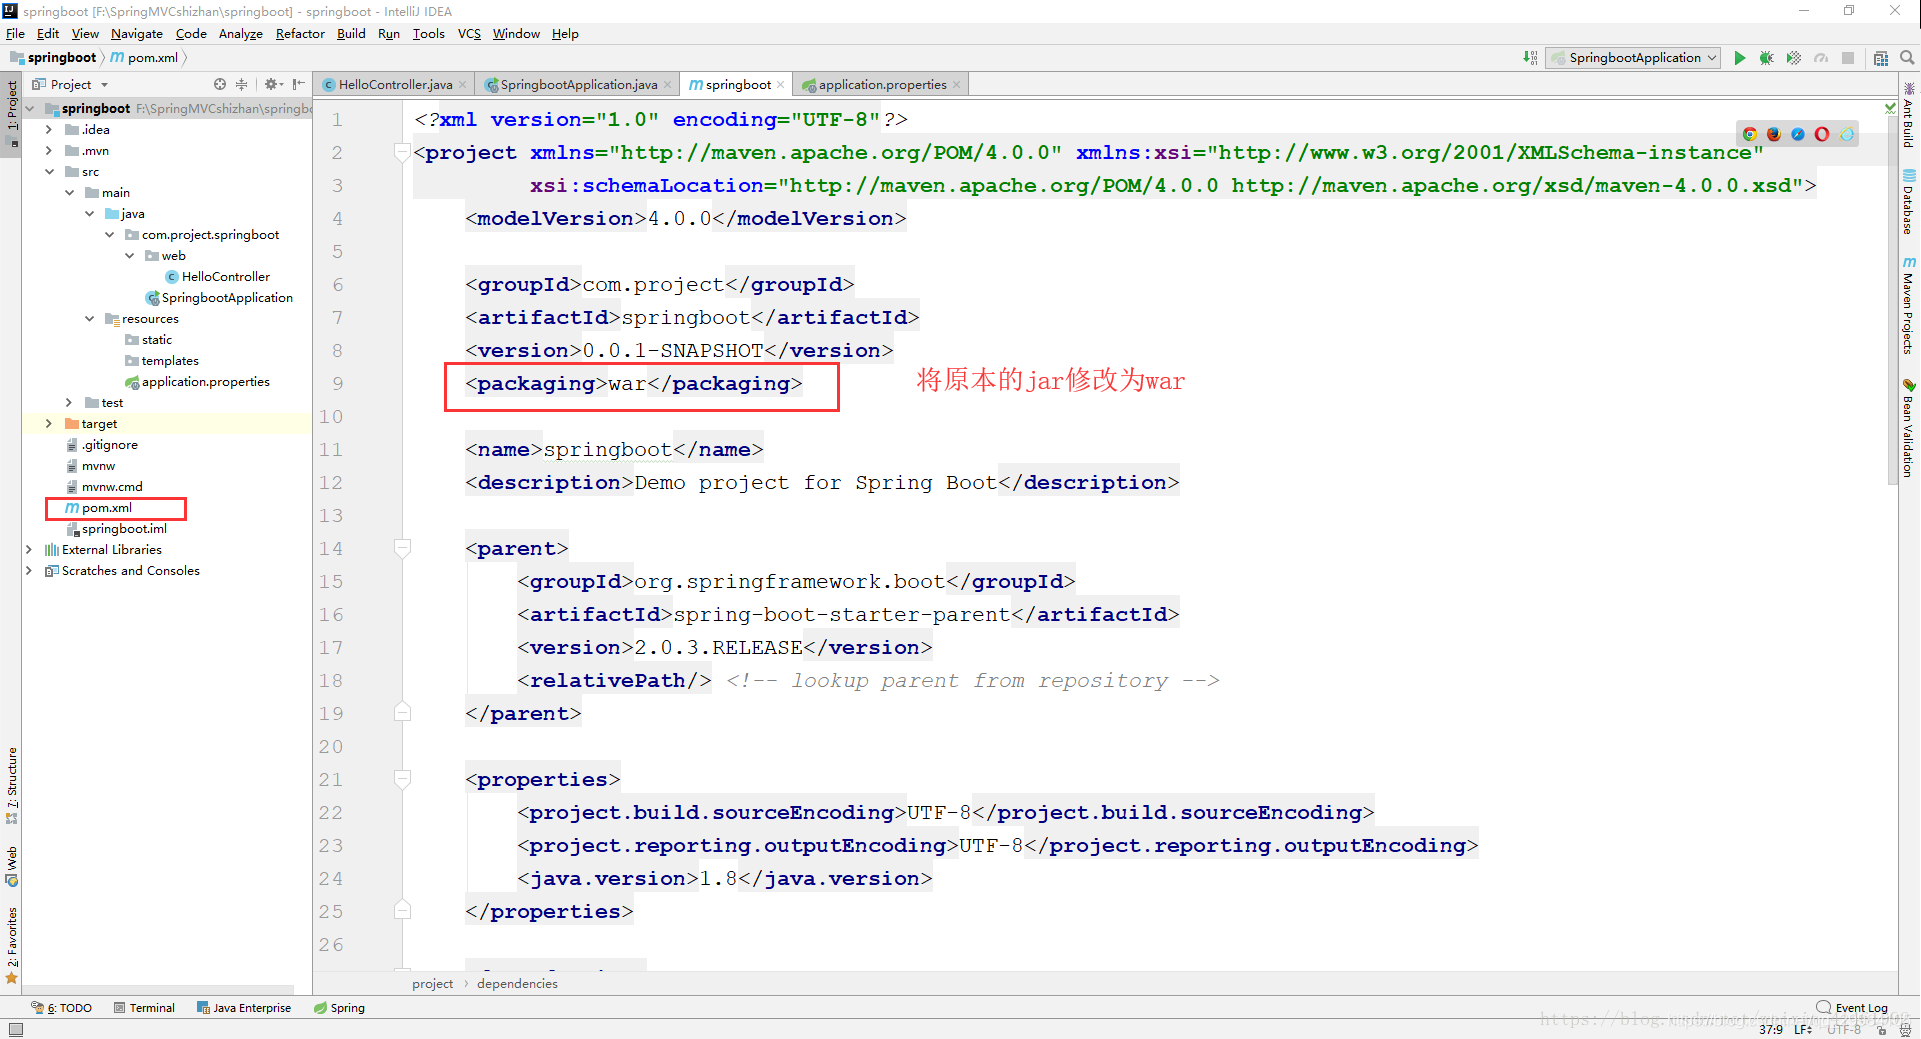Open Project panel gear settings
This screenshot has width=1921, height=1039.
[x=271, y=85]
